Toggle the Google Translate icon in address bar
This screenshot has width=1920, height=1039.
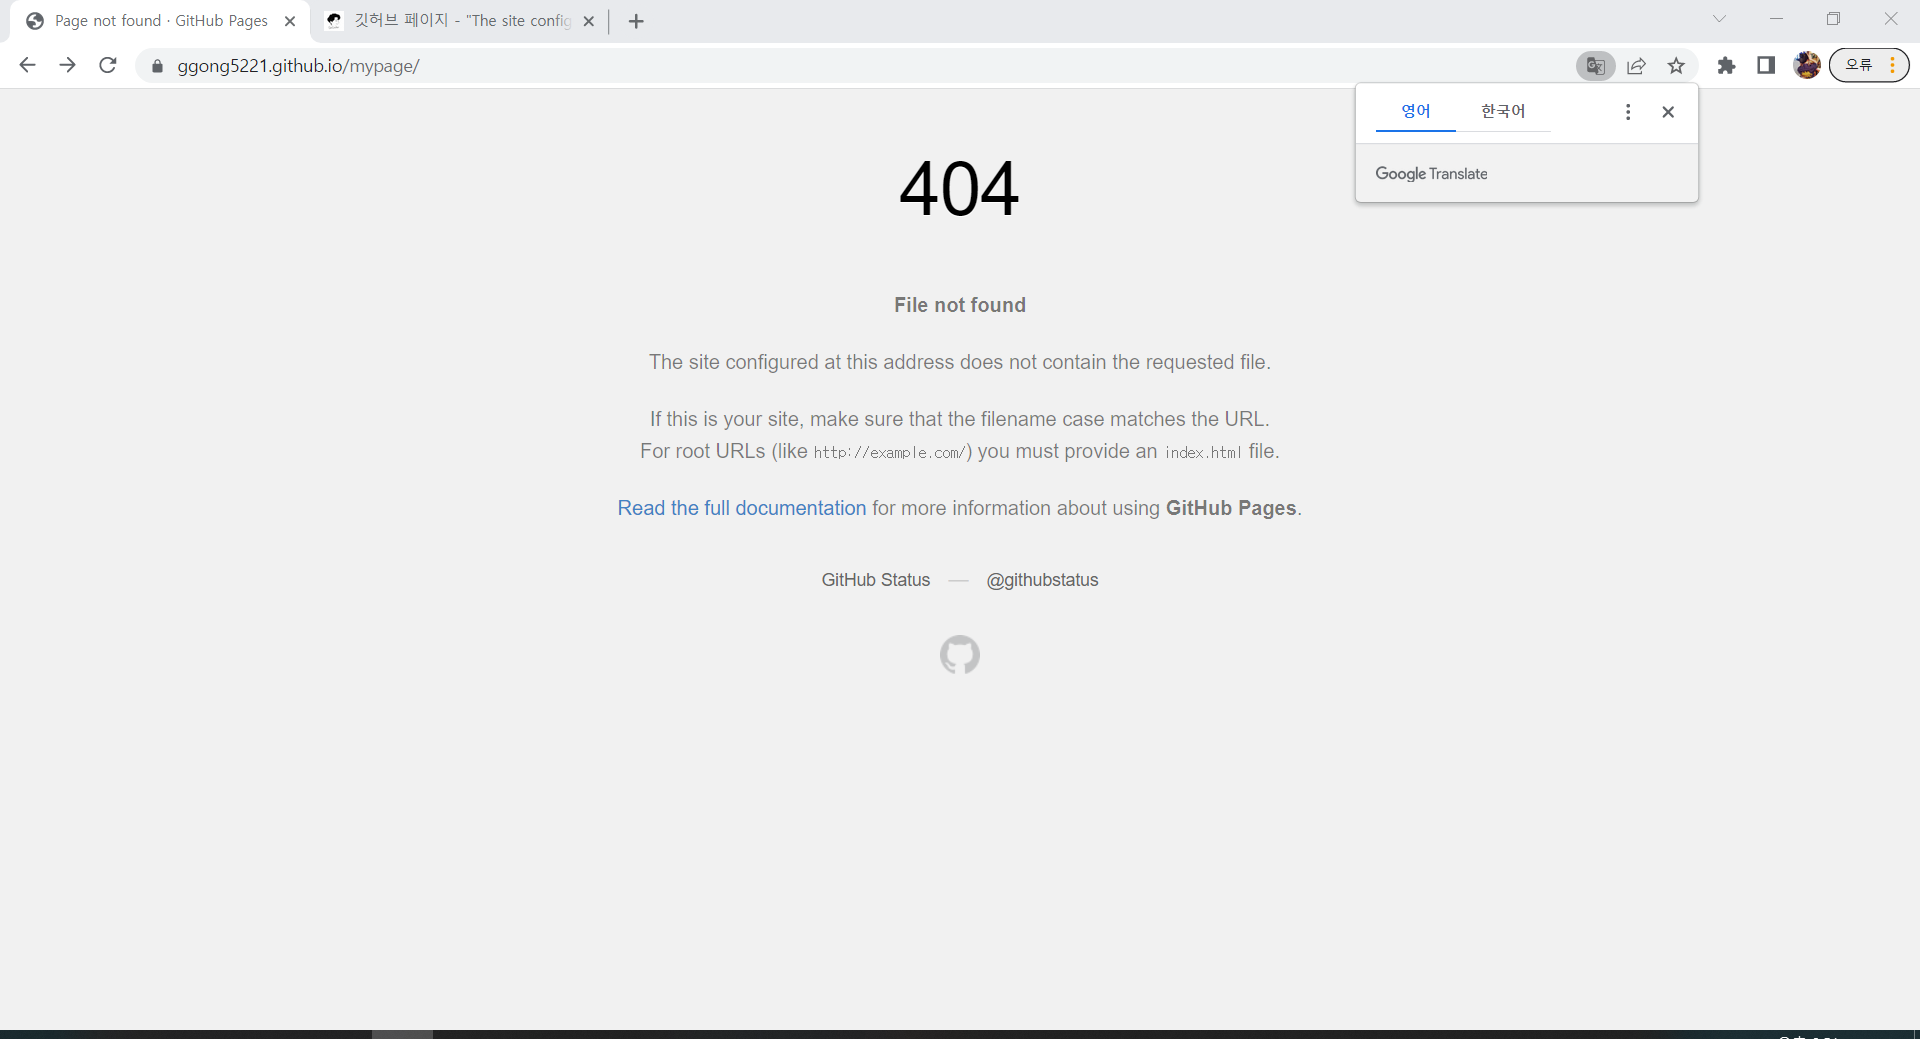click(x=1596, y=66)
